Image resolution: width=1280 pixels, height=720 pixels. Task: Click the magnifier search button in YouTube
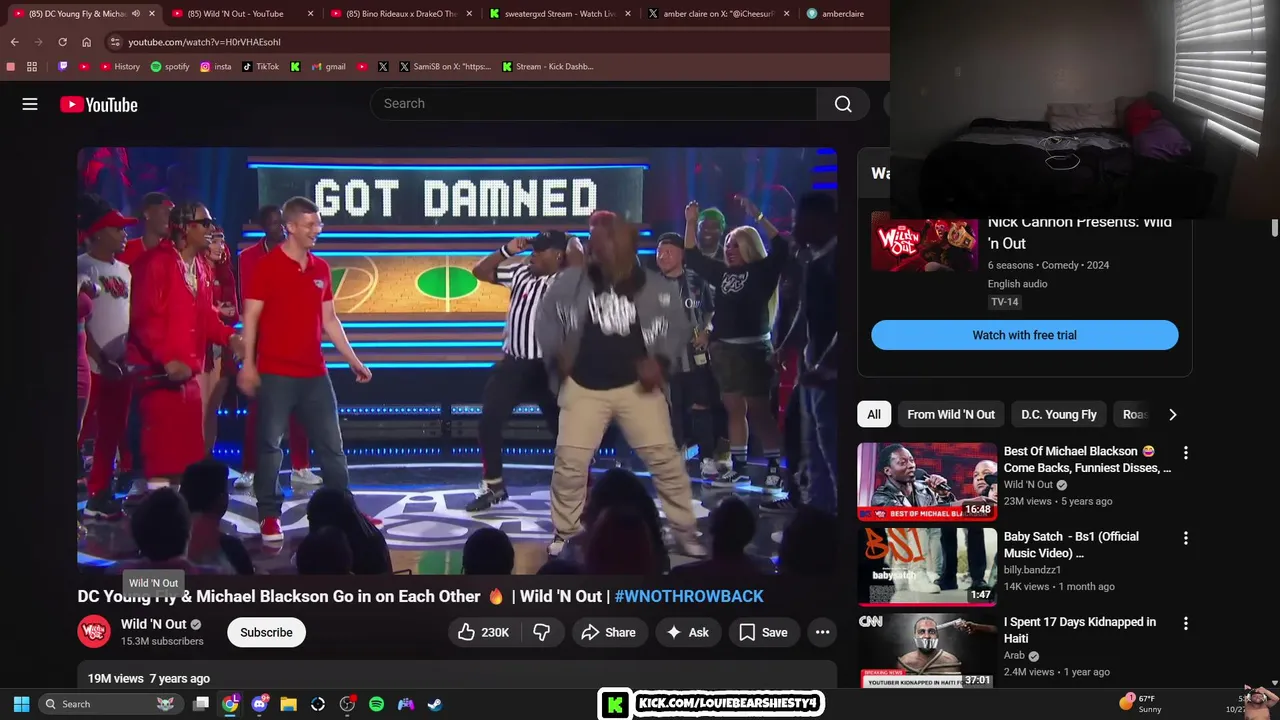(x=843, y=104)
